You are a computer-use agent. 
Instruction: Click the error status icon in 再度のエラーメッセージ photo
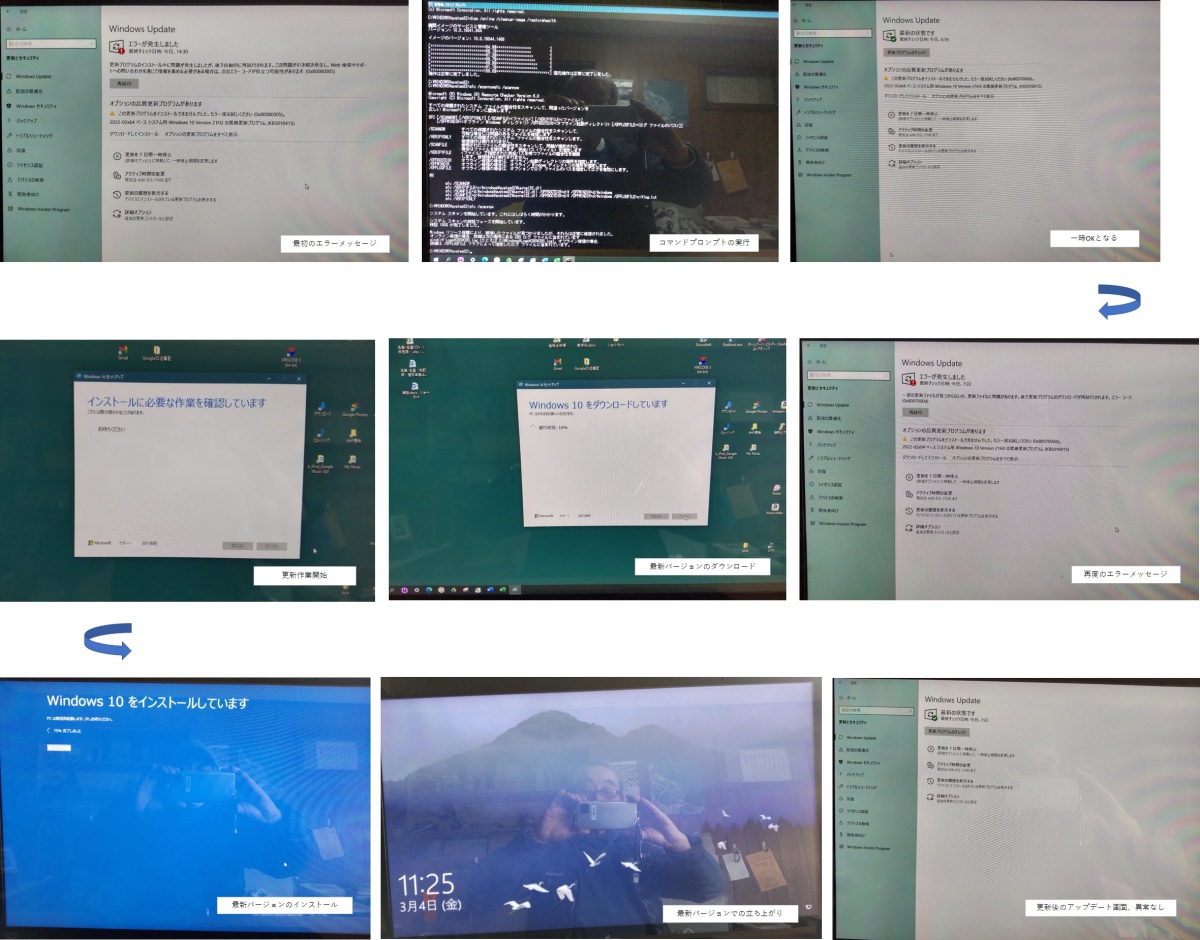click(x=909, y=380)
